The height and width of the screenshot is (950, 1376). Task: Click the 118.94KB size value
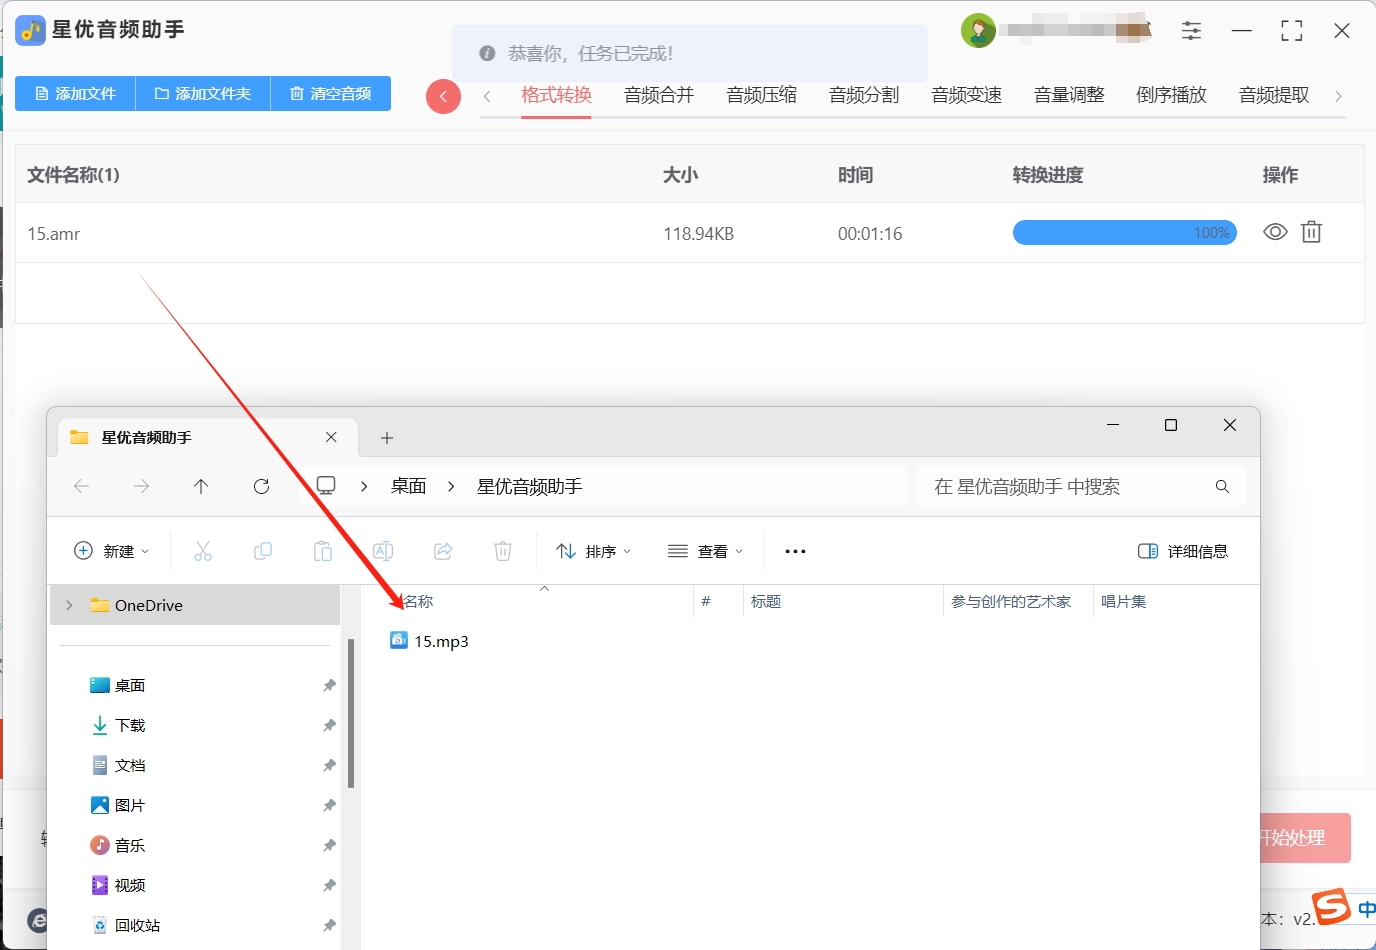(x=698, y=234)
